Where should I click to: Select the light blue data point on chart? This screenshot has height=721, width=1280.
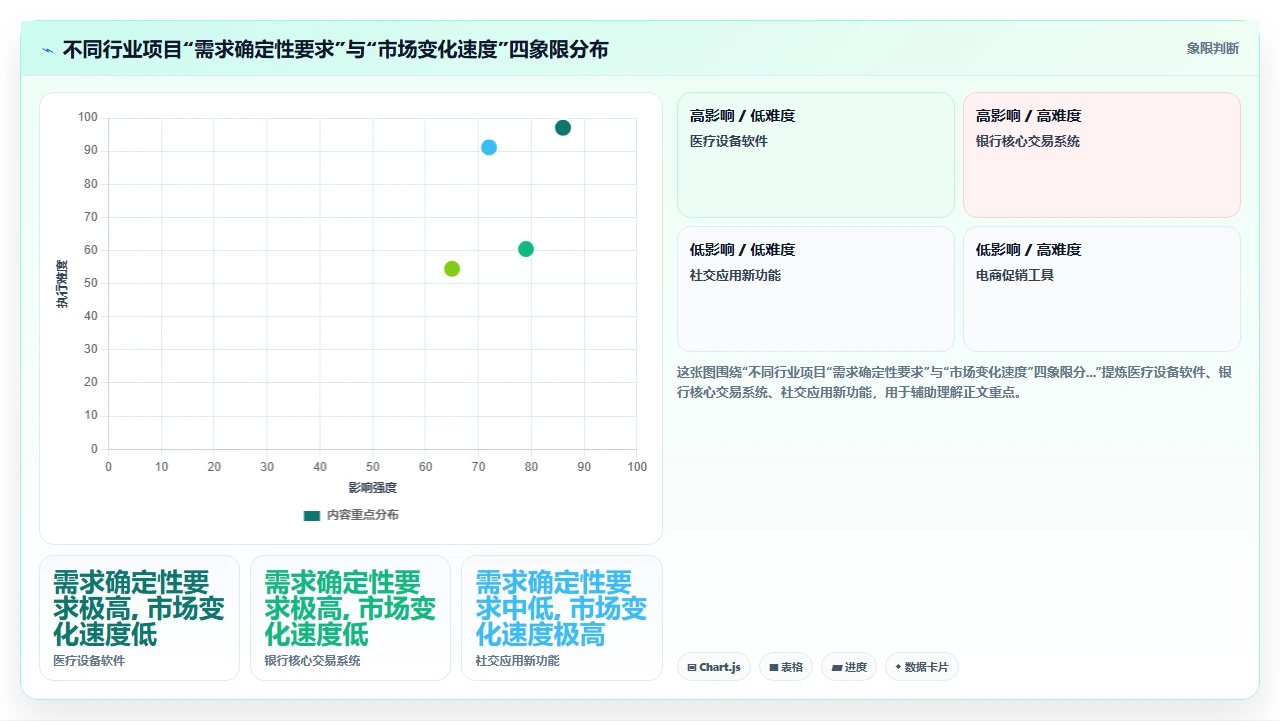(489, 148)
